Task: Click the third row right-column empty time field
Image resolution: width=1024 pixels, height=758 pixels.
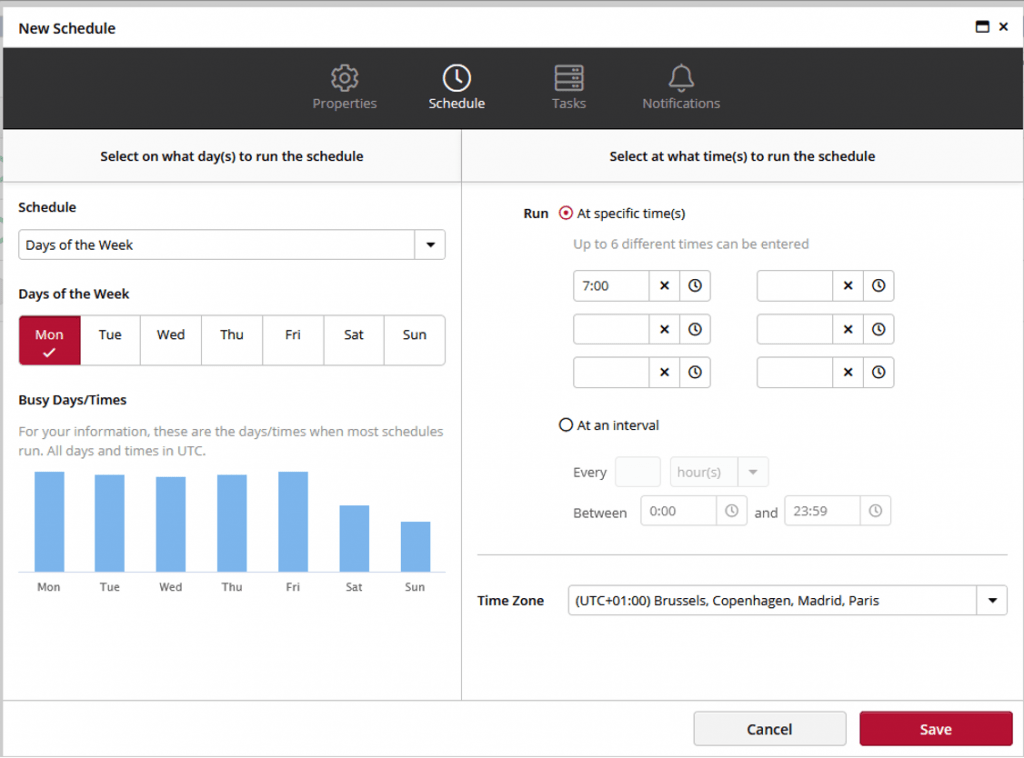Action: pos(795,372)
